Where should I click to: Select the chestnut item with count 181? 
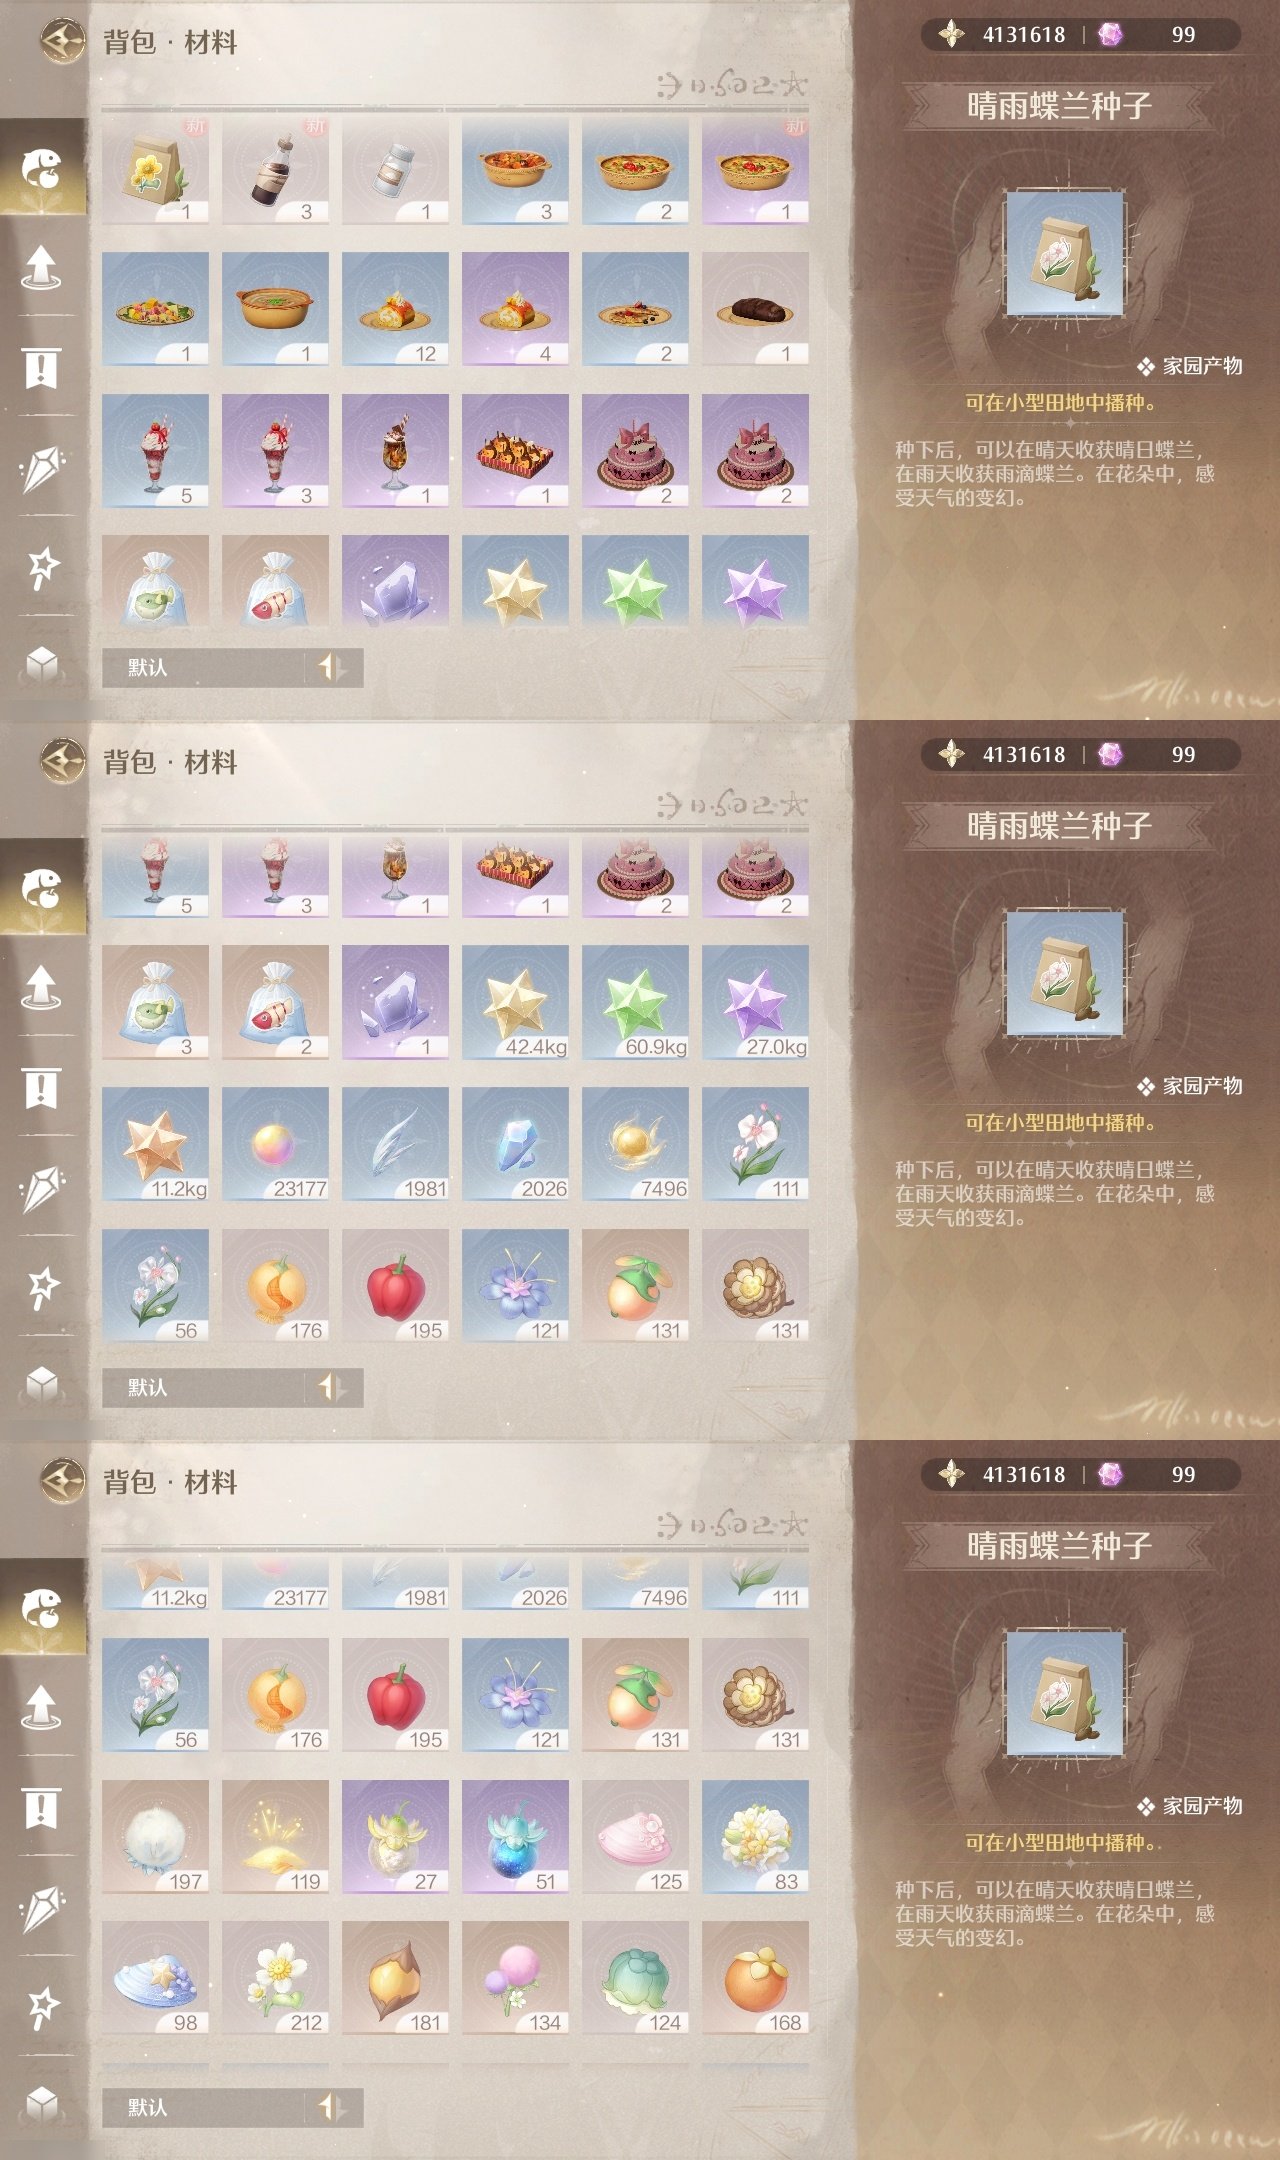tap(395, 1977)
